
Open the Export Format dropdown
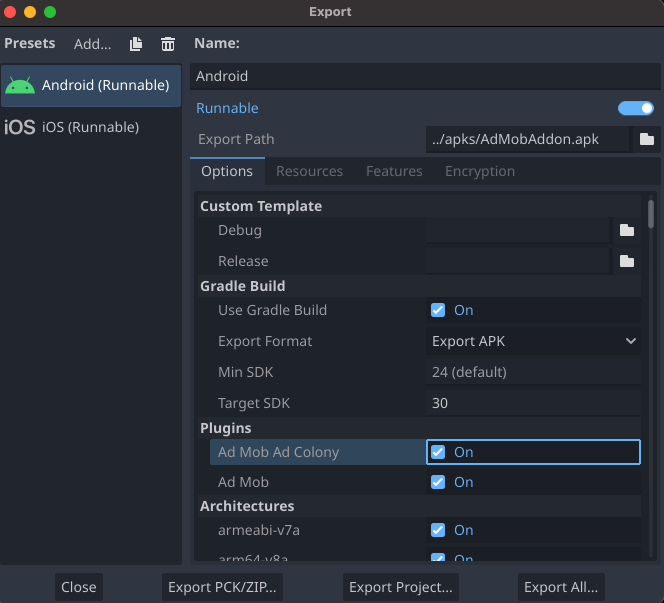[533, 341]
